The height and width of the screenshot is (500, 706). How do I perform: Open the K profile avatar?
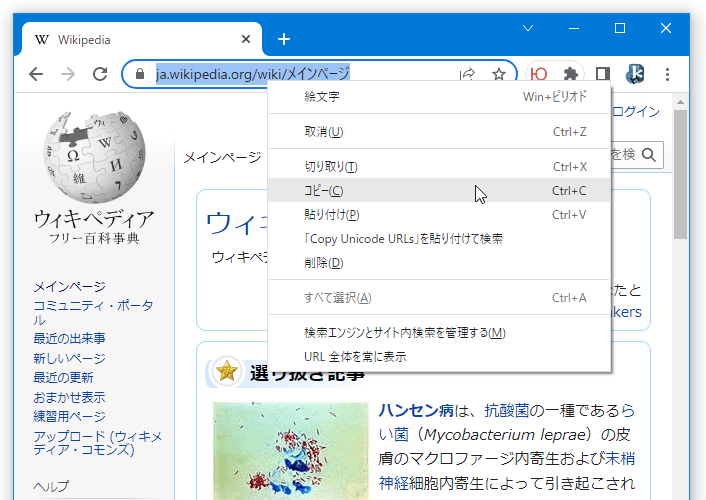click(635, 74)
